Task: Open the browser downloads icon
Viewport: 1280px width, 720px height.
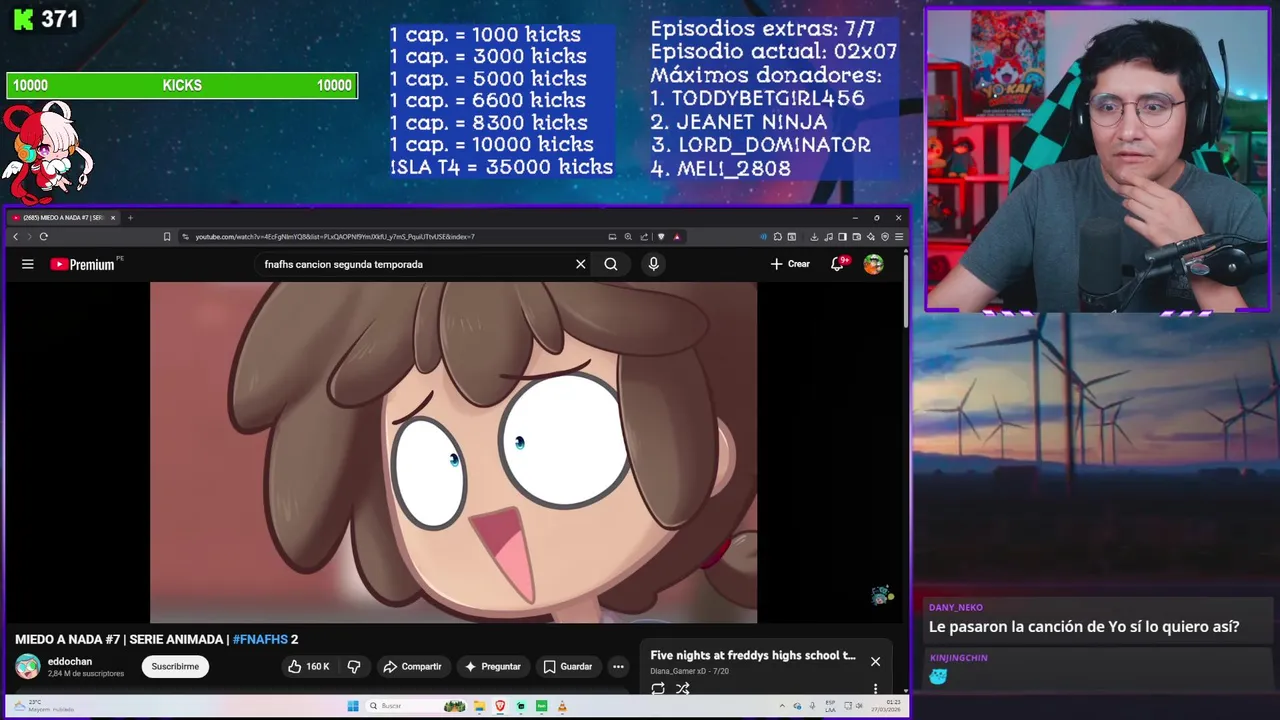Action: [x=814, y=237]
